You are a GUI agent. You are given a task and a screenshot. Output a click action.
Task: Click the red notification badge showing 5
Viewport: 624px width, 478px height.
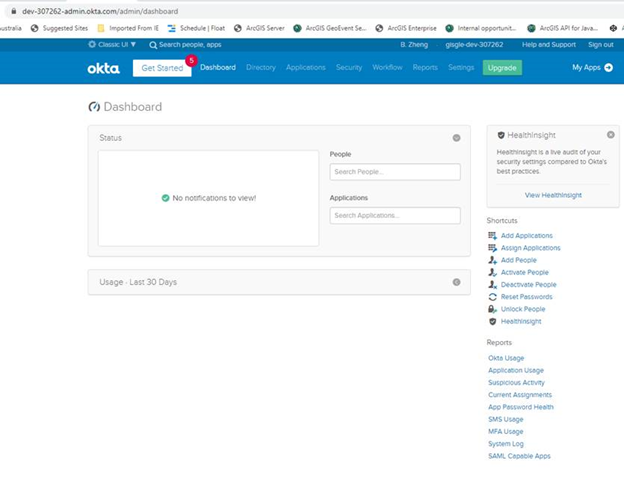(191, 60)
